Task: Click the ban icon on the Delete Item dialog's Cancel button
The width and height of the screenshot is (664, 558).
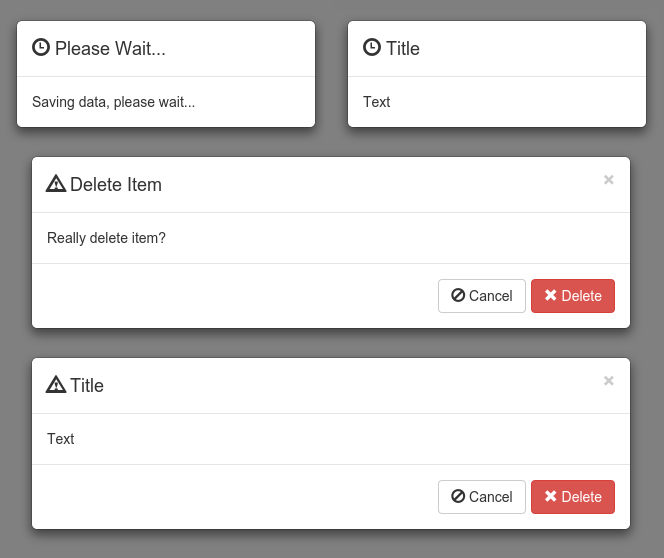Action: [458, 295]
